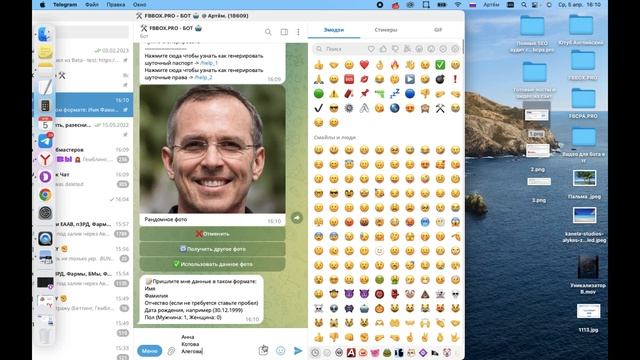Pick the blue play button emoji
This screenshot has width=640, height=360.
click(410, 79)
